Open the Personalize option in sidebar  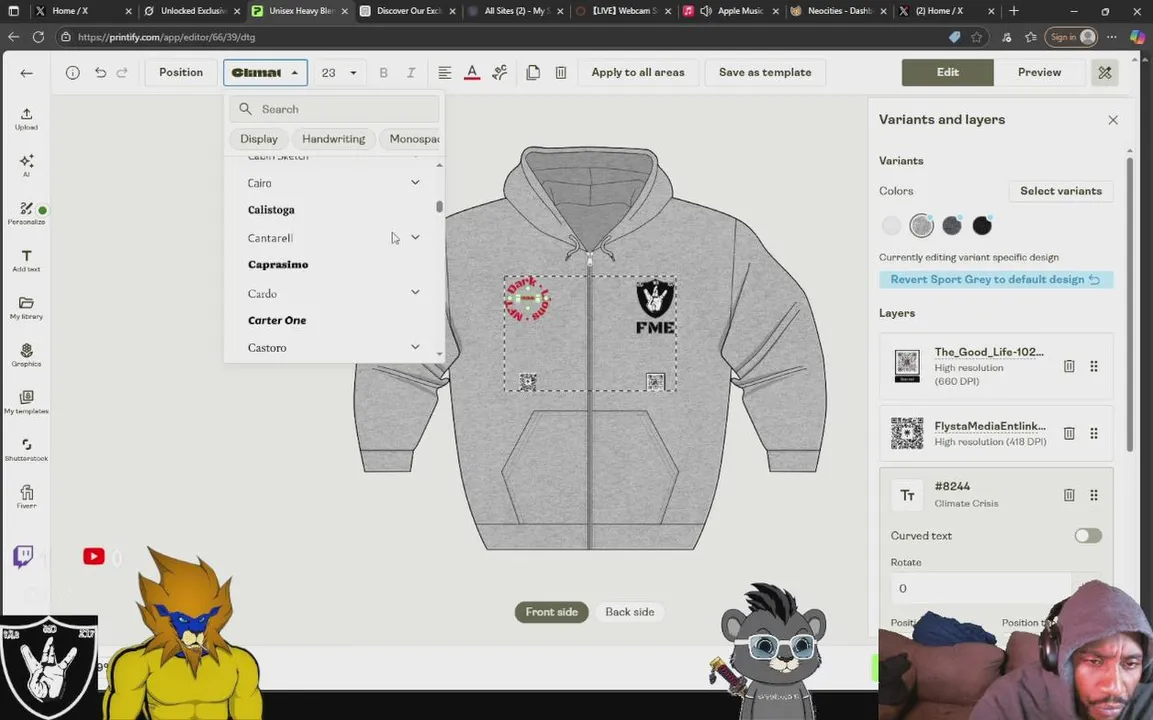pos(26,213)
